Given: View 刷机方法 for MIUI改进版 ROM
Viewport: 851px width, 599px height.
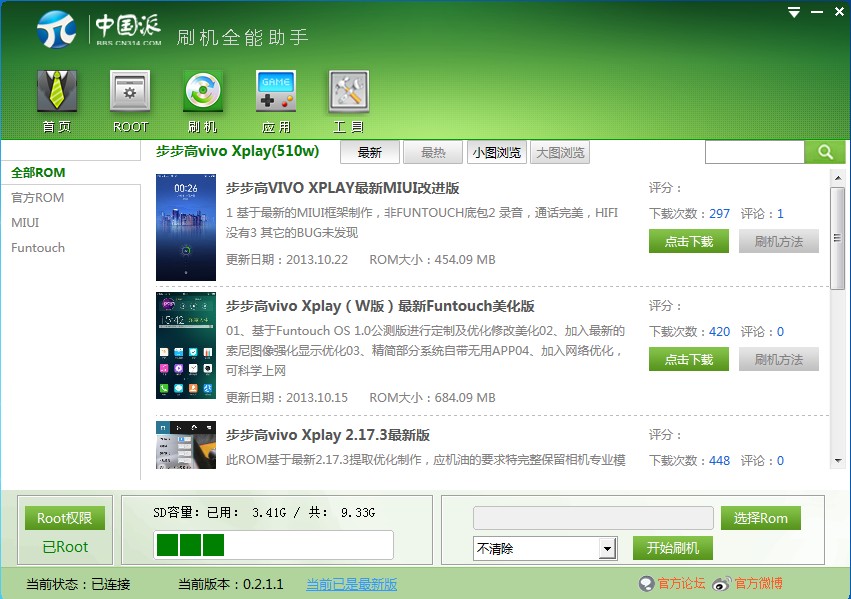Looking at the screenshot, I should tap(779, 241).
